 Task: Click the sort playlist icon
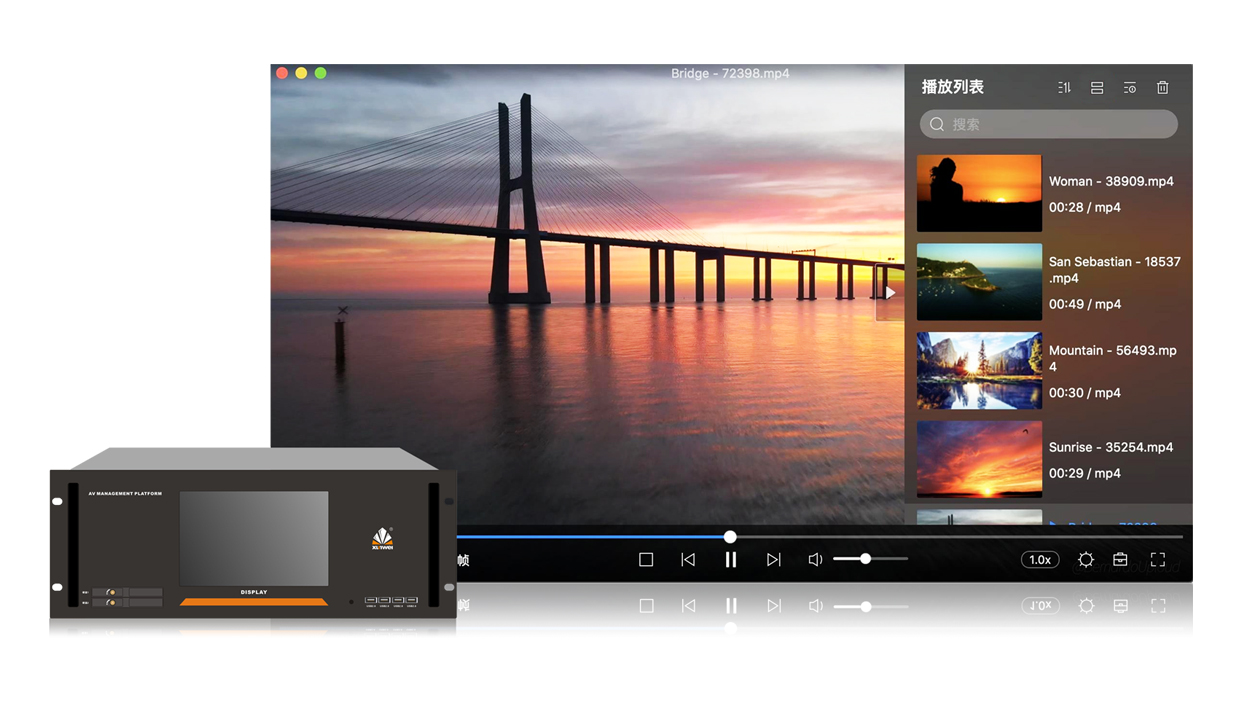click(x=1064, y=88)
